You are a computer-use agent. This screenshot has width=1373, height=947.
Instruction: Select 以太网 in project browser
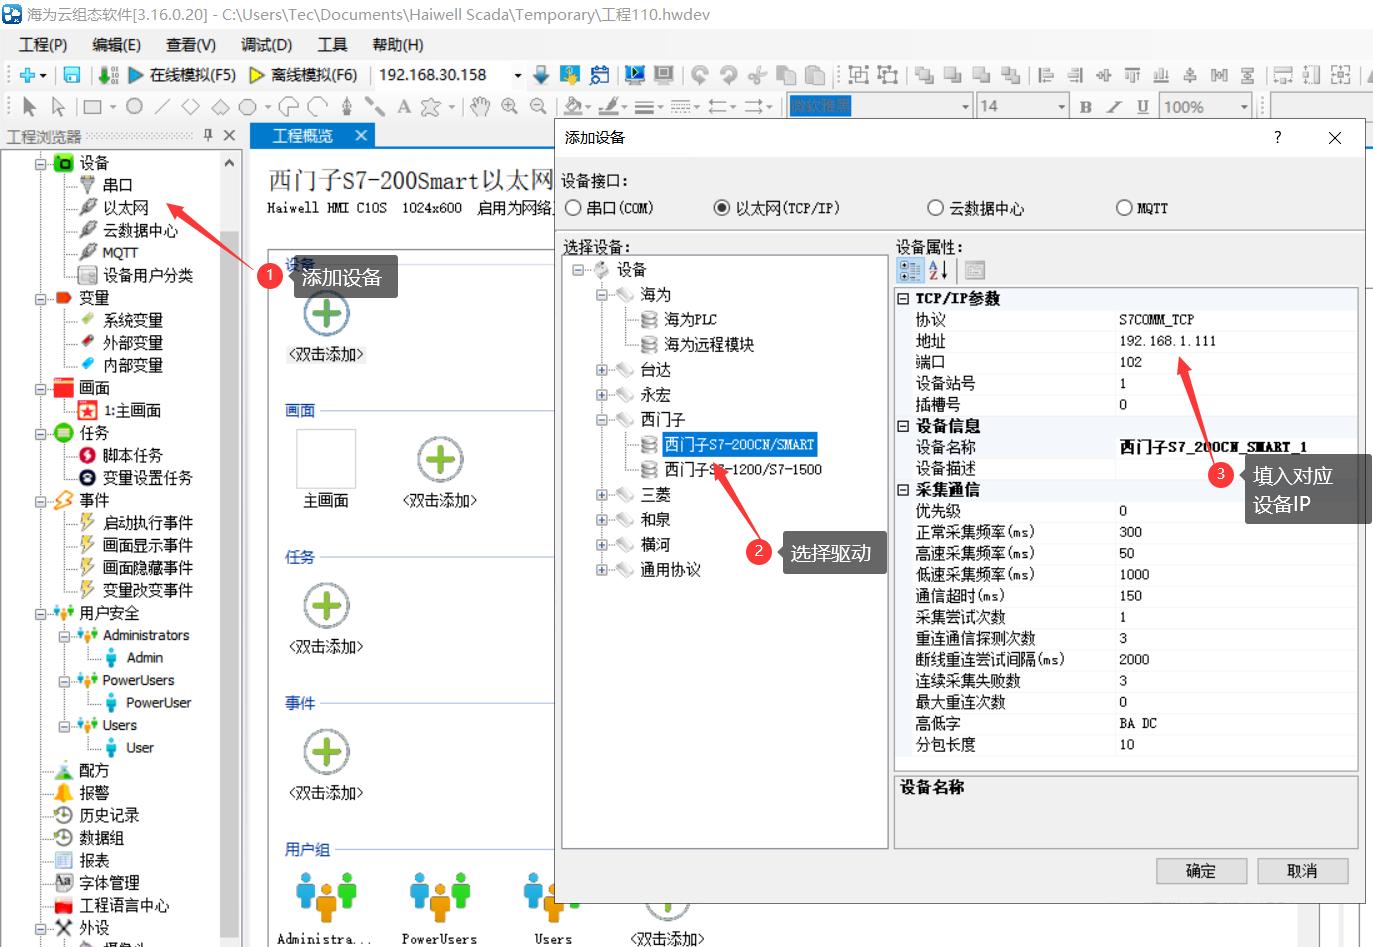coord(125,208)
